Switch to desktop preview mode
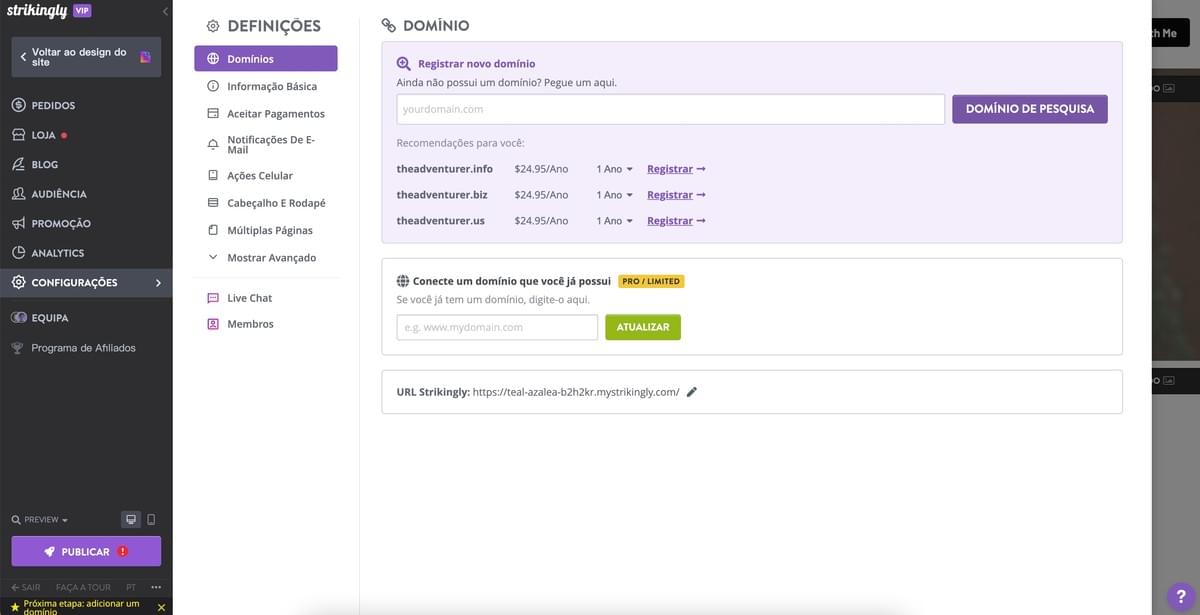The height and width of the screenshot is (615, 1200). [x=130, y=519]
